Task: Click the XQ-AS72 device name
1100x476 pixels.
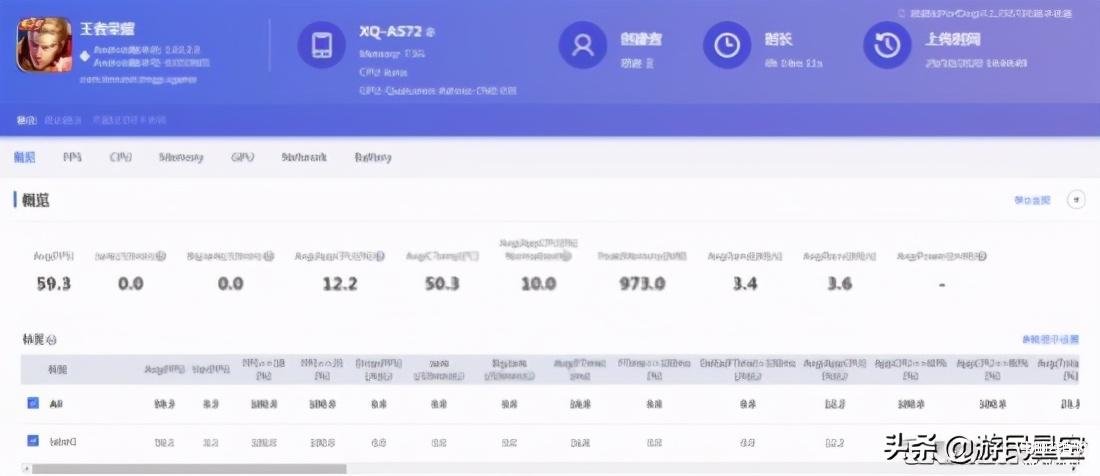Action: tap(391, 32)
